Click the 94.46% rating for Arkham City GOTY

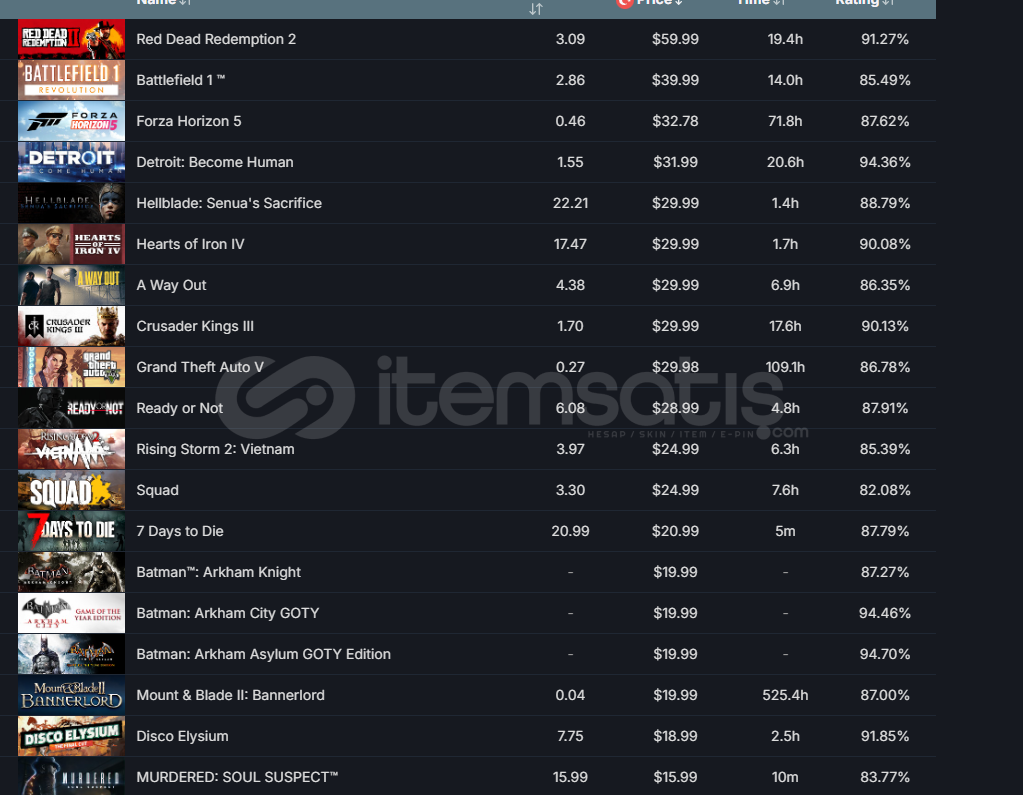click(885, 614)
